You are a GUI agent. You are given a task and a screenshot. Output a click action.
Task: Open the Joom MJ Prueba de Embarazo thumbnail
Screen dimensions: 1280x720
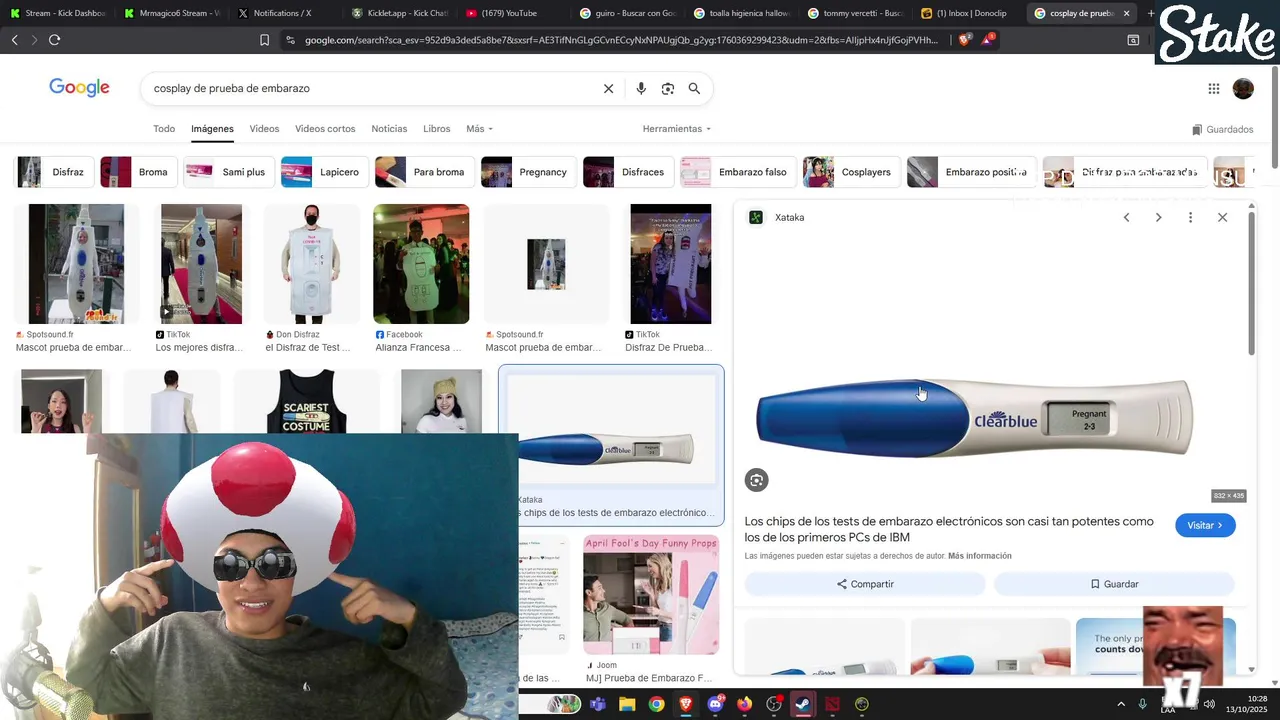651,595
